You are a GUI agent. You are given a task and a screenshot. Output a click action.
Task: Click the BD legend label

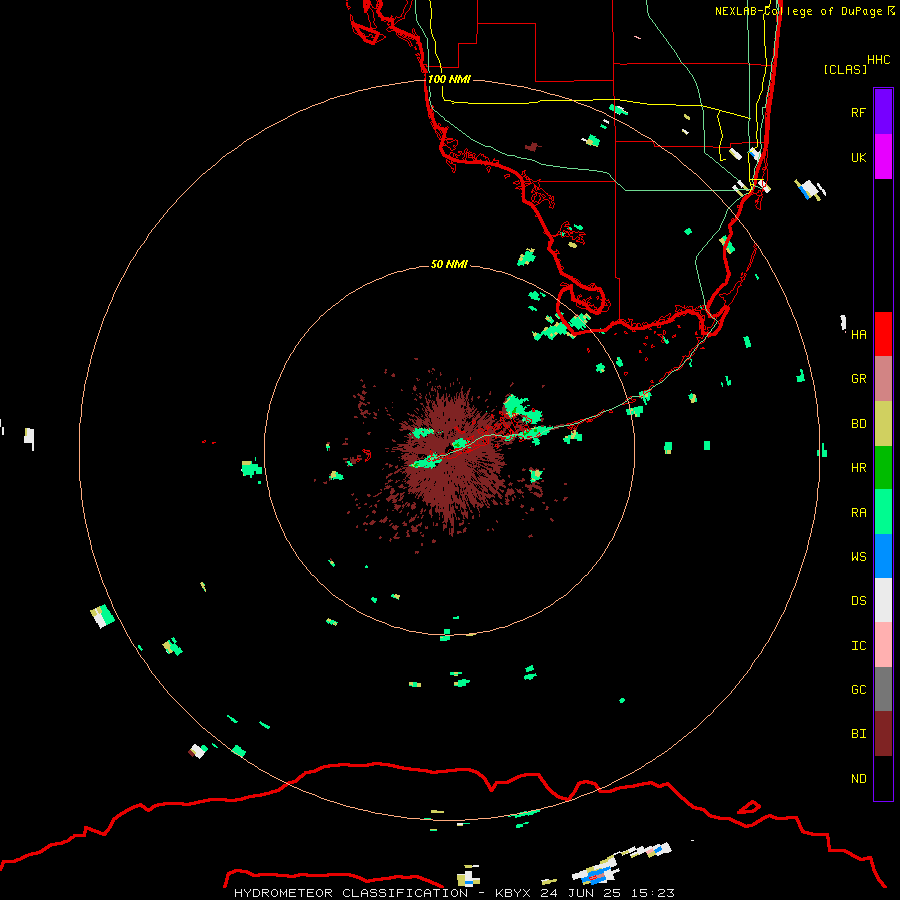click(x=858, y=424)
